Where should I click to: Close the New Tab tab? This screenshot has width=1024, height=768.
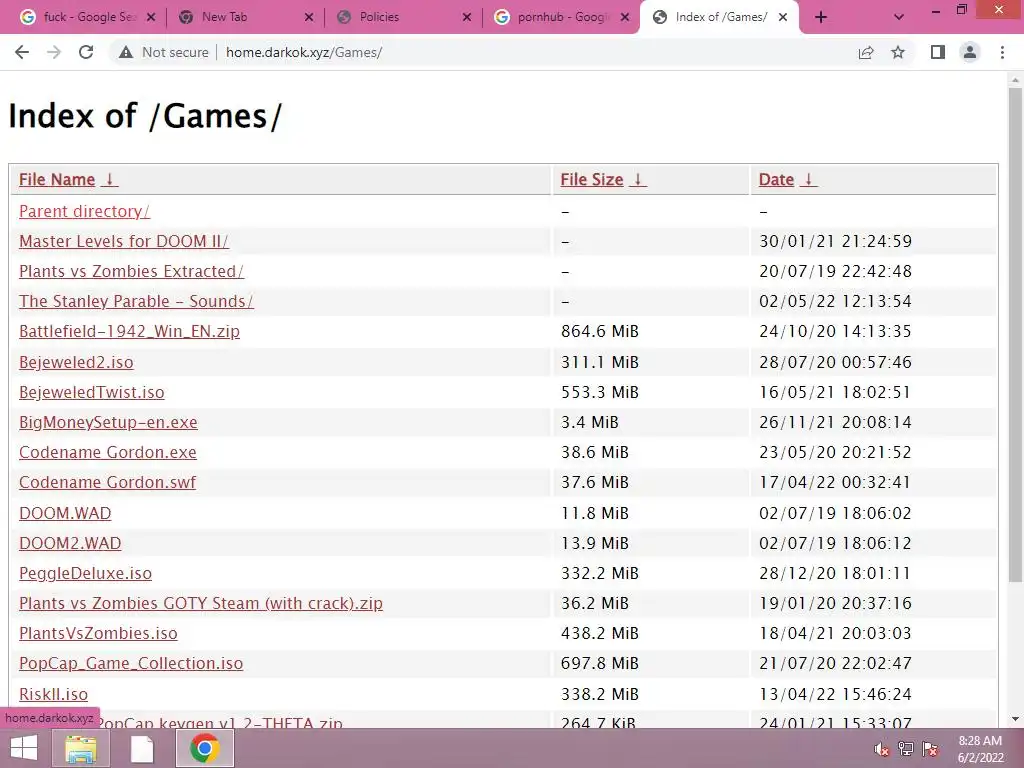pos(309,18)
